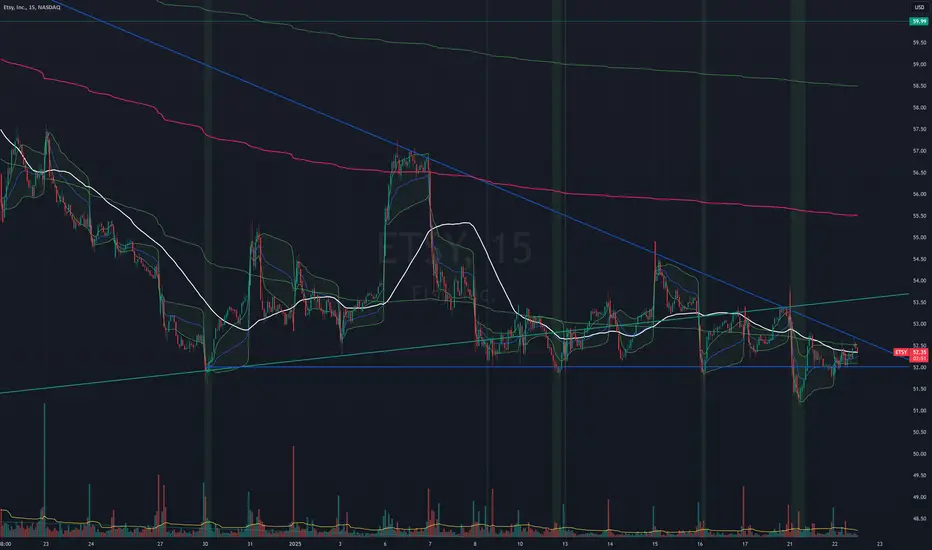
Task: Click date 15 on time axis
Action: pos(654,544)
